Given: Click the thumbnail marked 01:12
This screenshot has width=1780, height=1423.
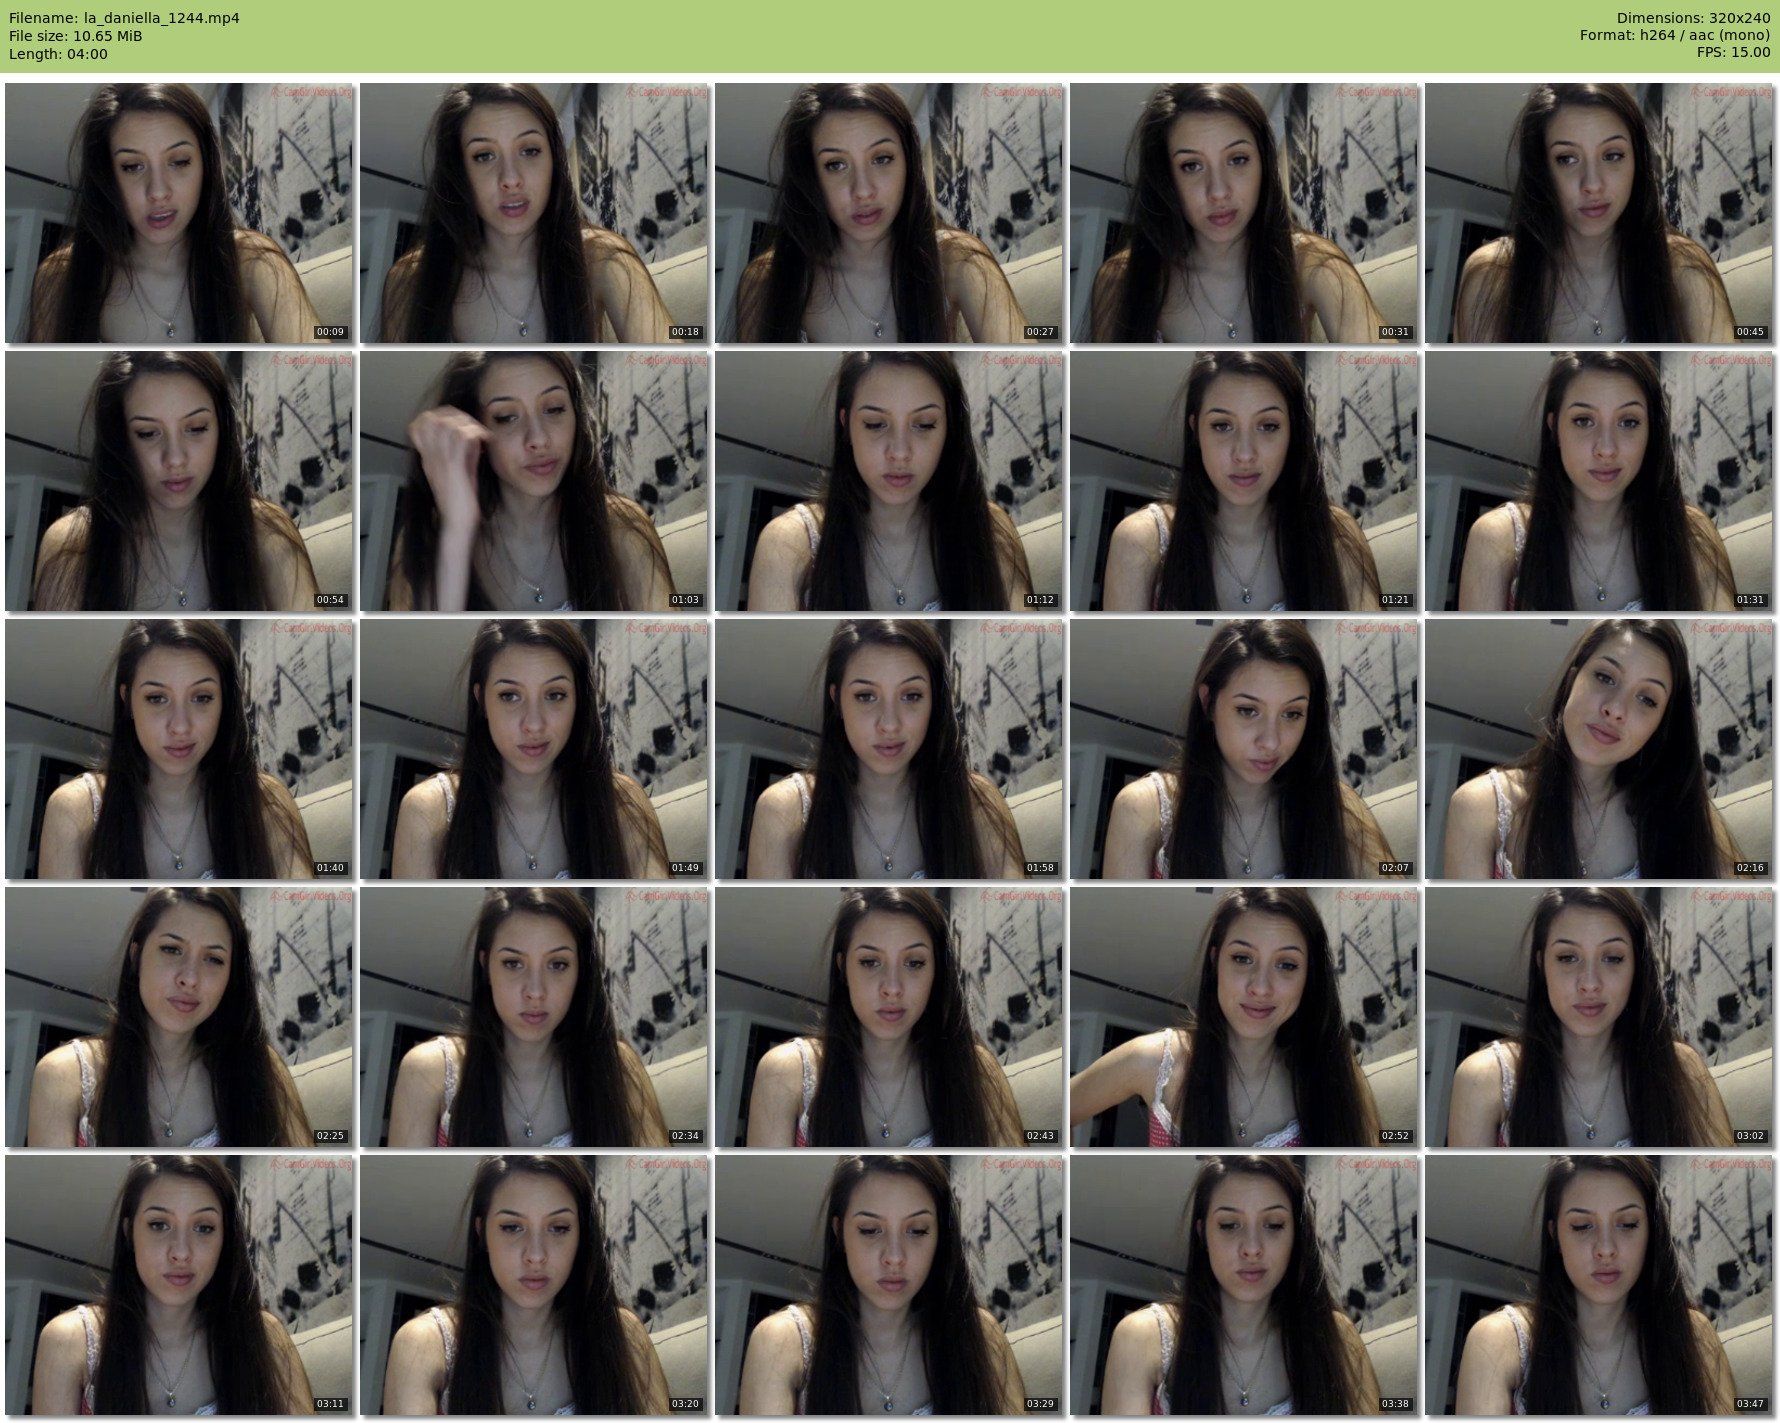Looking at the screenshot, I should (x=889, y=481).
